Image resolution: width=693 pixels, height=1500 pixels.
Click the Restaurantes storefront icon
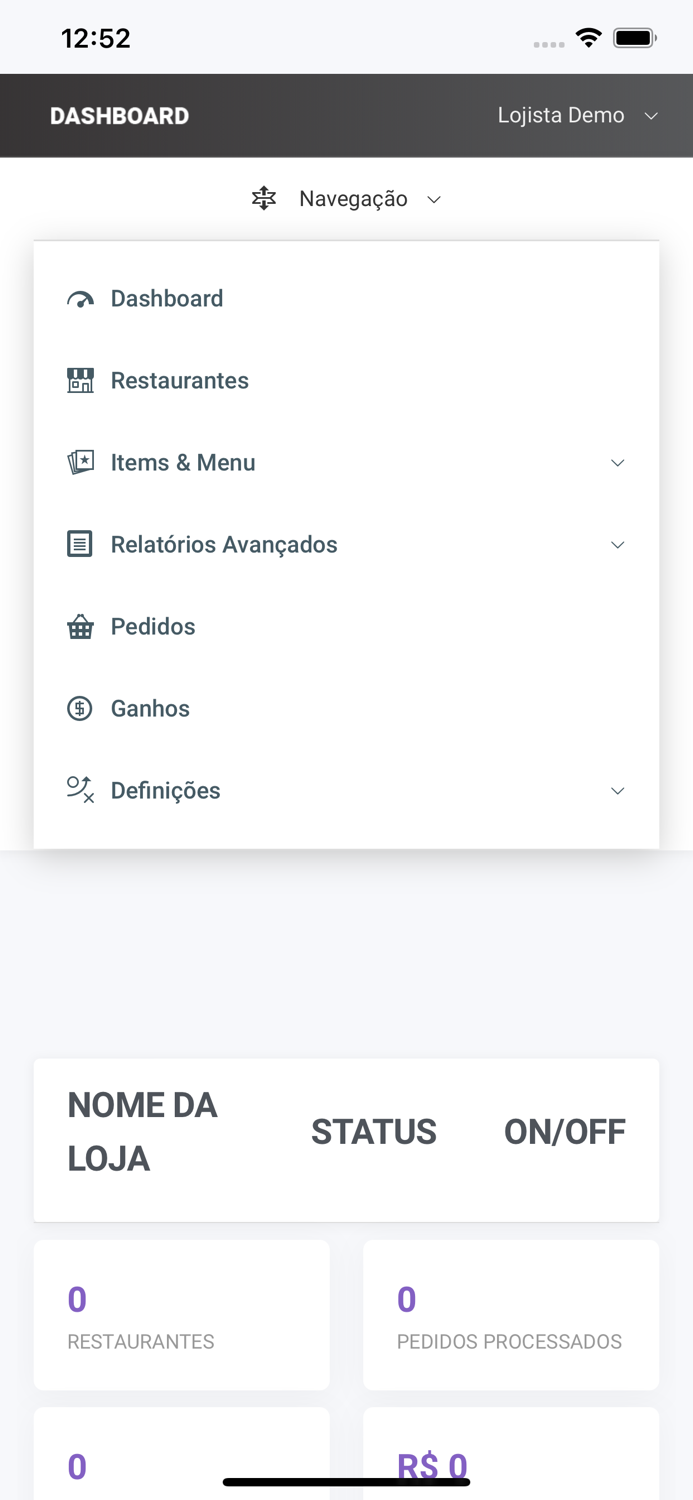pyautogui.click(x=80, y=381)
